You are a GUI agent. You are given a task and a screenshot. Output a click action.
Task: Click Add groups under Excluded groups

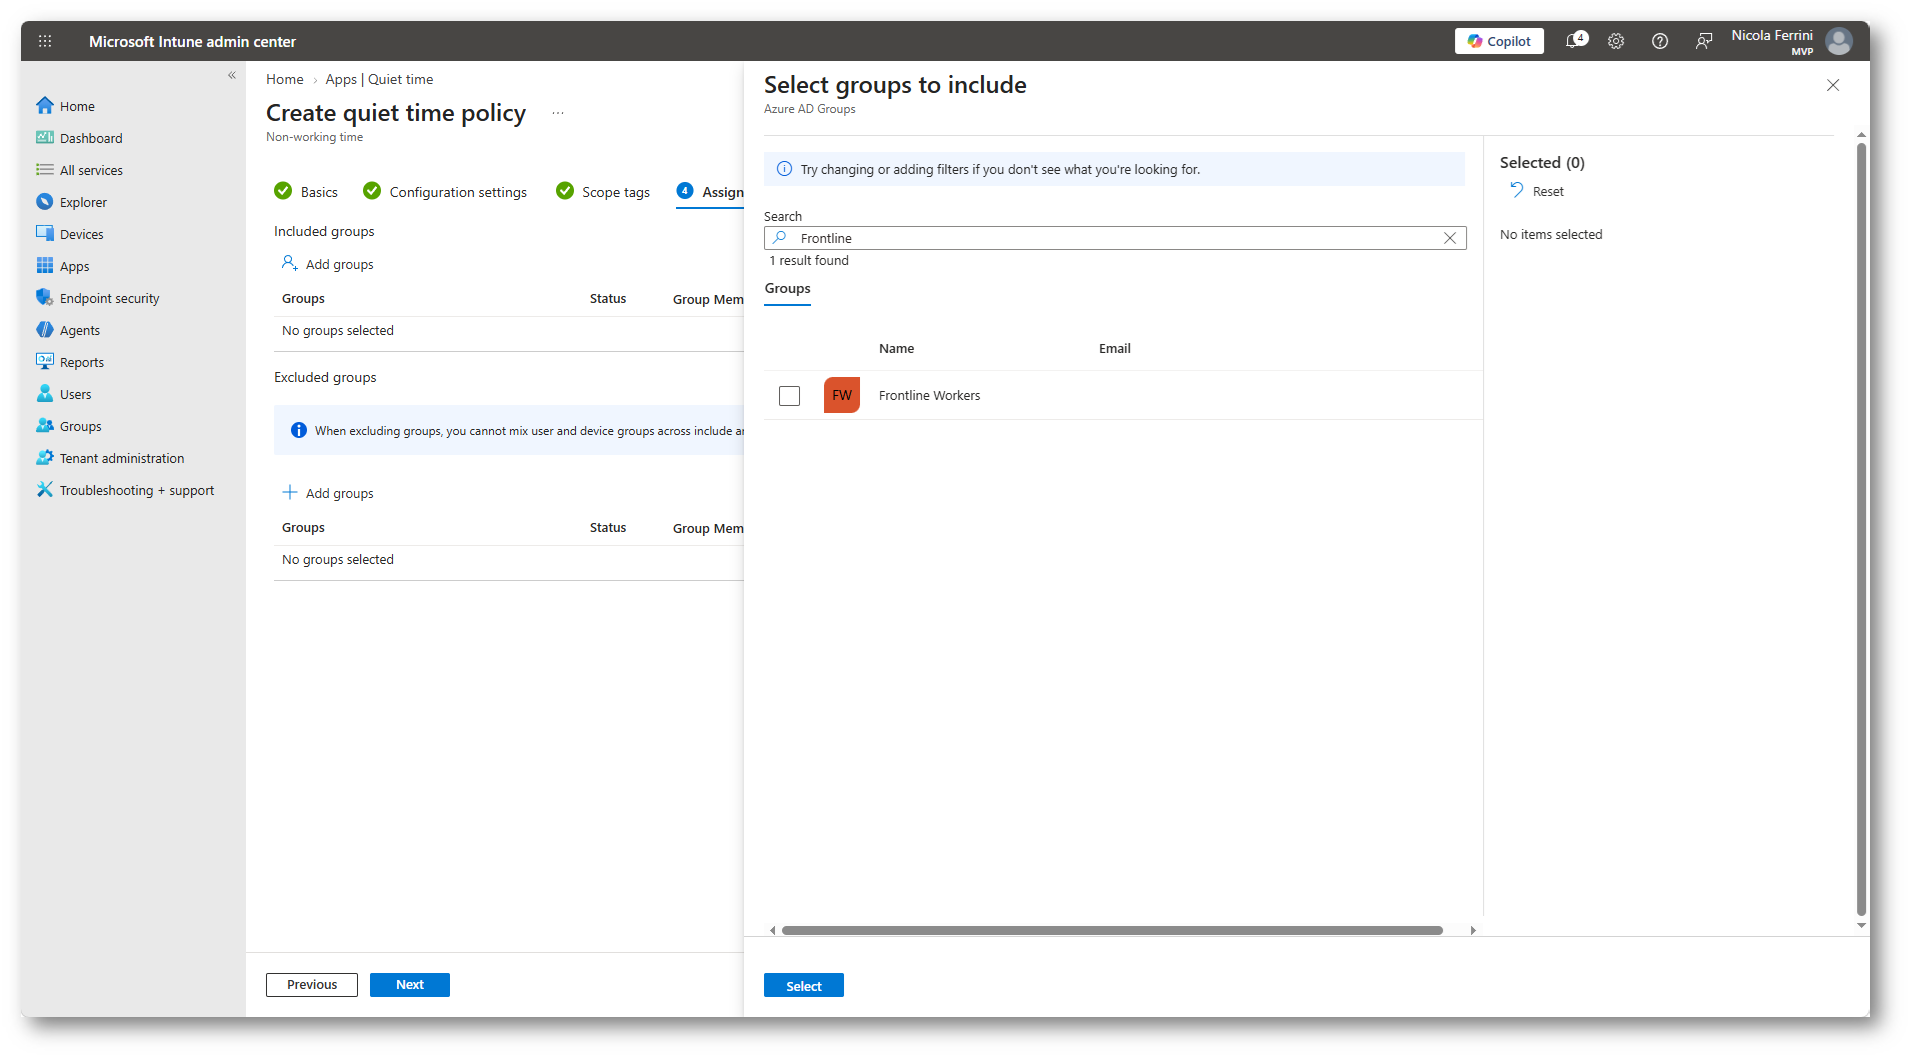pyautogui.click(x=328, y=493)
